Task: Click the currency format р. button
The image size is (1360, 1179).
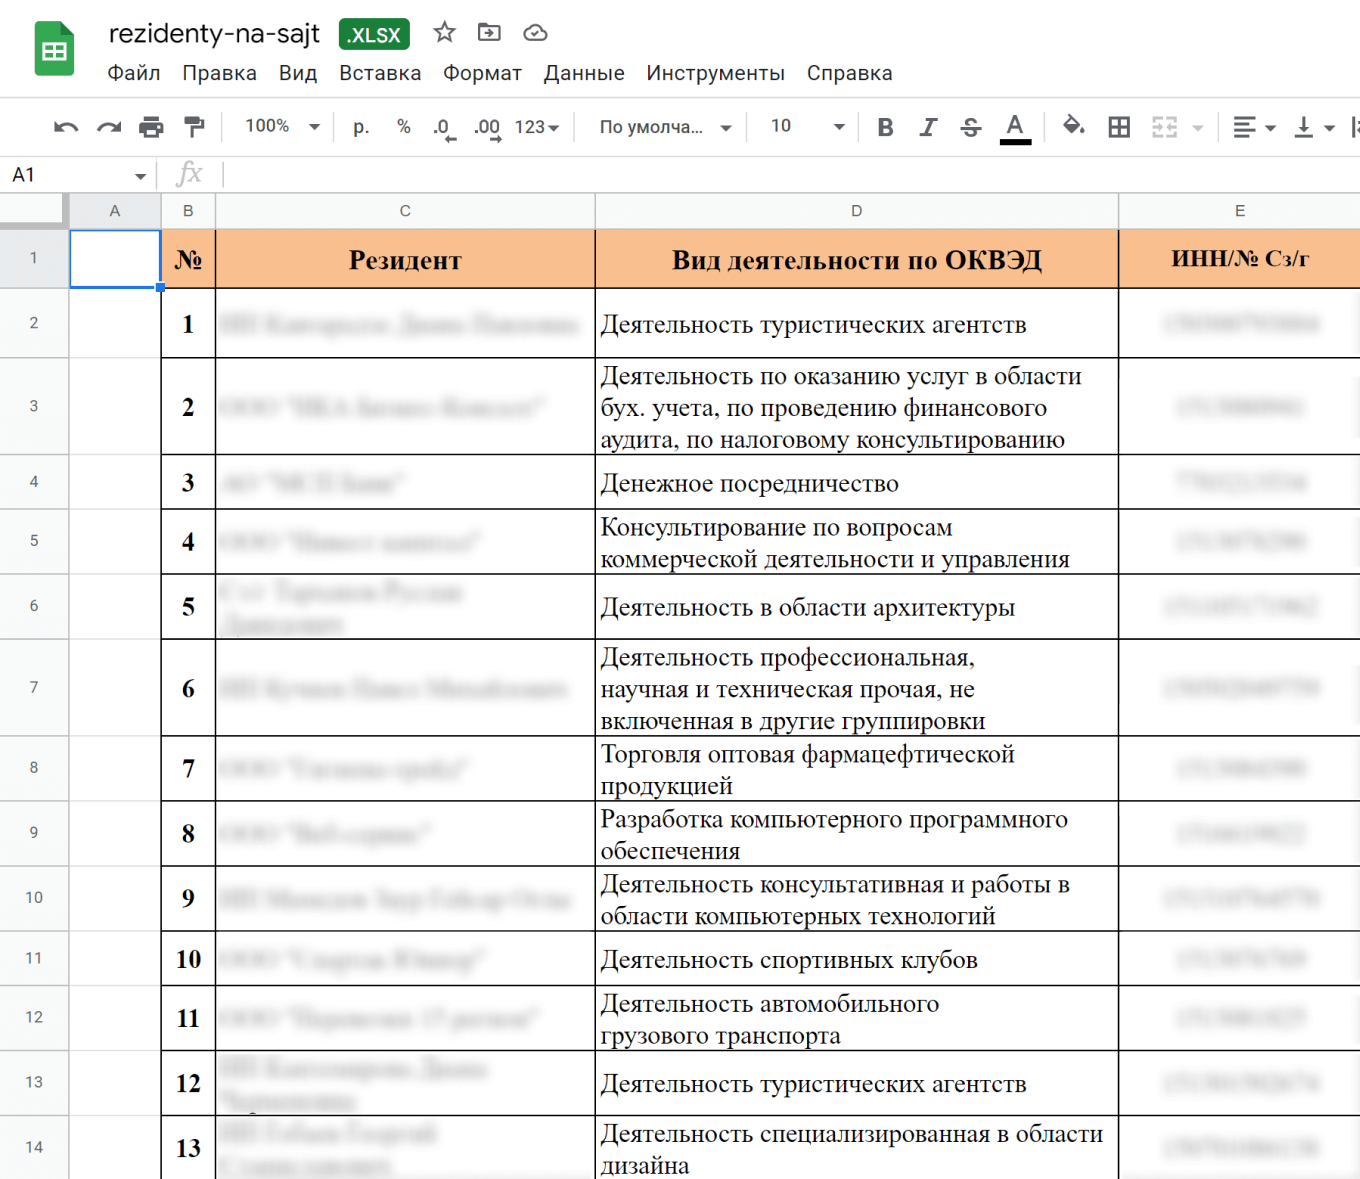Action: 361,127
